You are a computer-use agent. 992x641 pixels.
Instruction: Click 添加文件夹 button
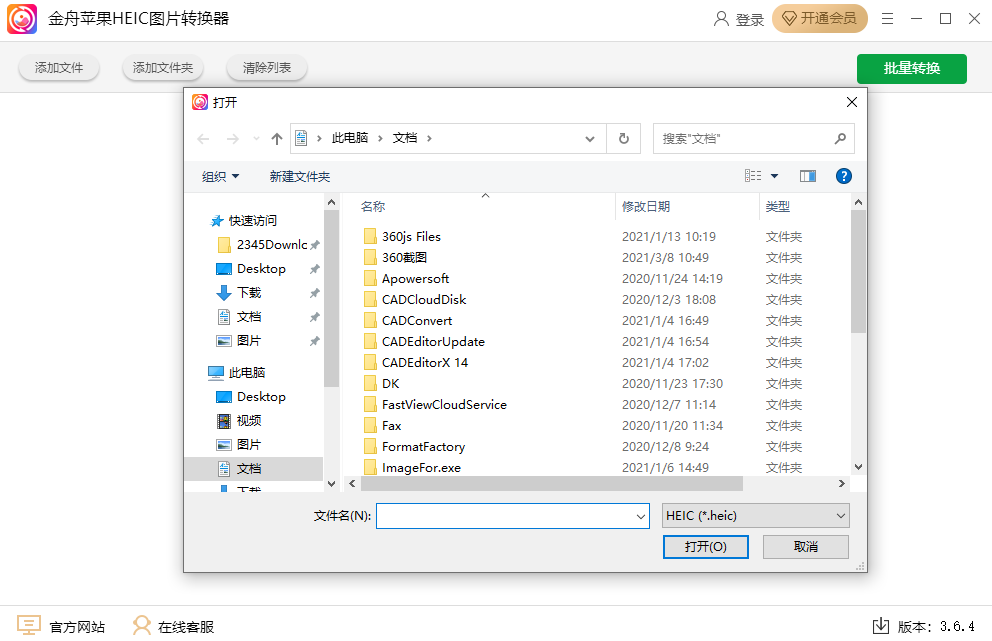[163, 68]
